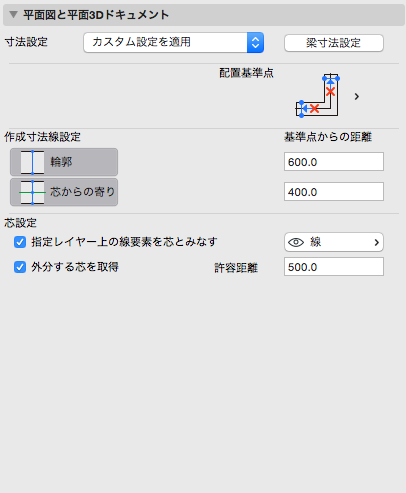
Task: Toggle the 芯からの寄り dimension button
Action: click(64, 192)
